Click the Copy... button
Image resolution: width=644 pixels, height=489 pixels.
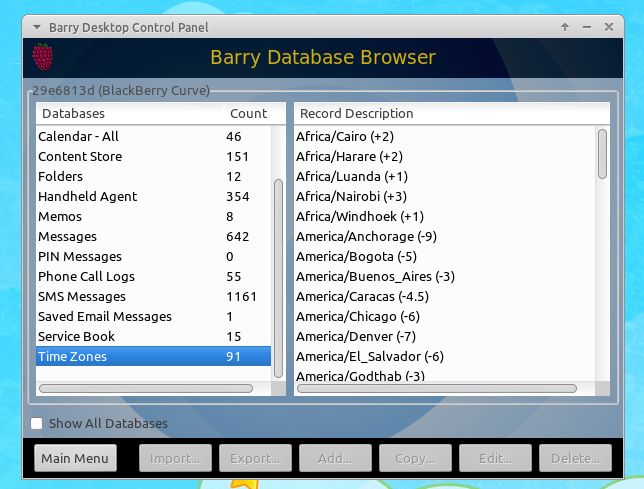pos(415,458)
